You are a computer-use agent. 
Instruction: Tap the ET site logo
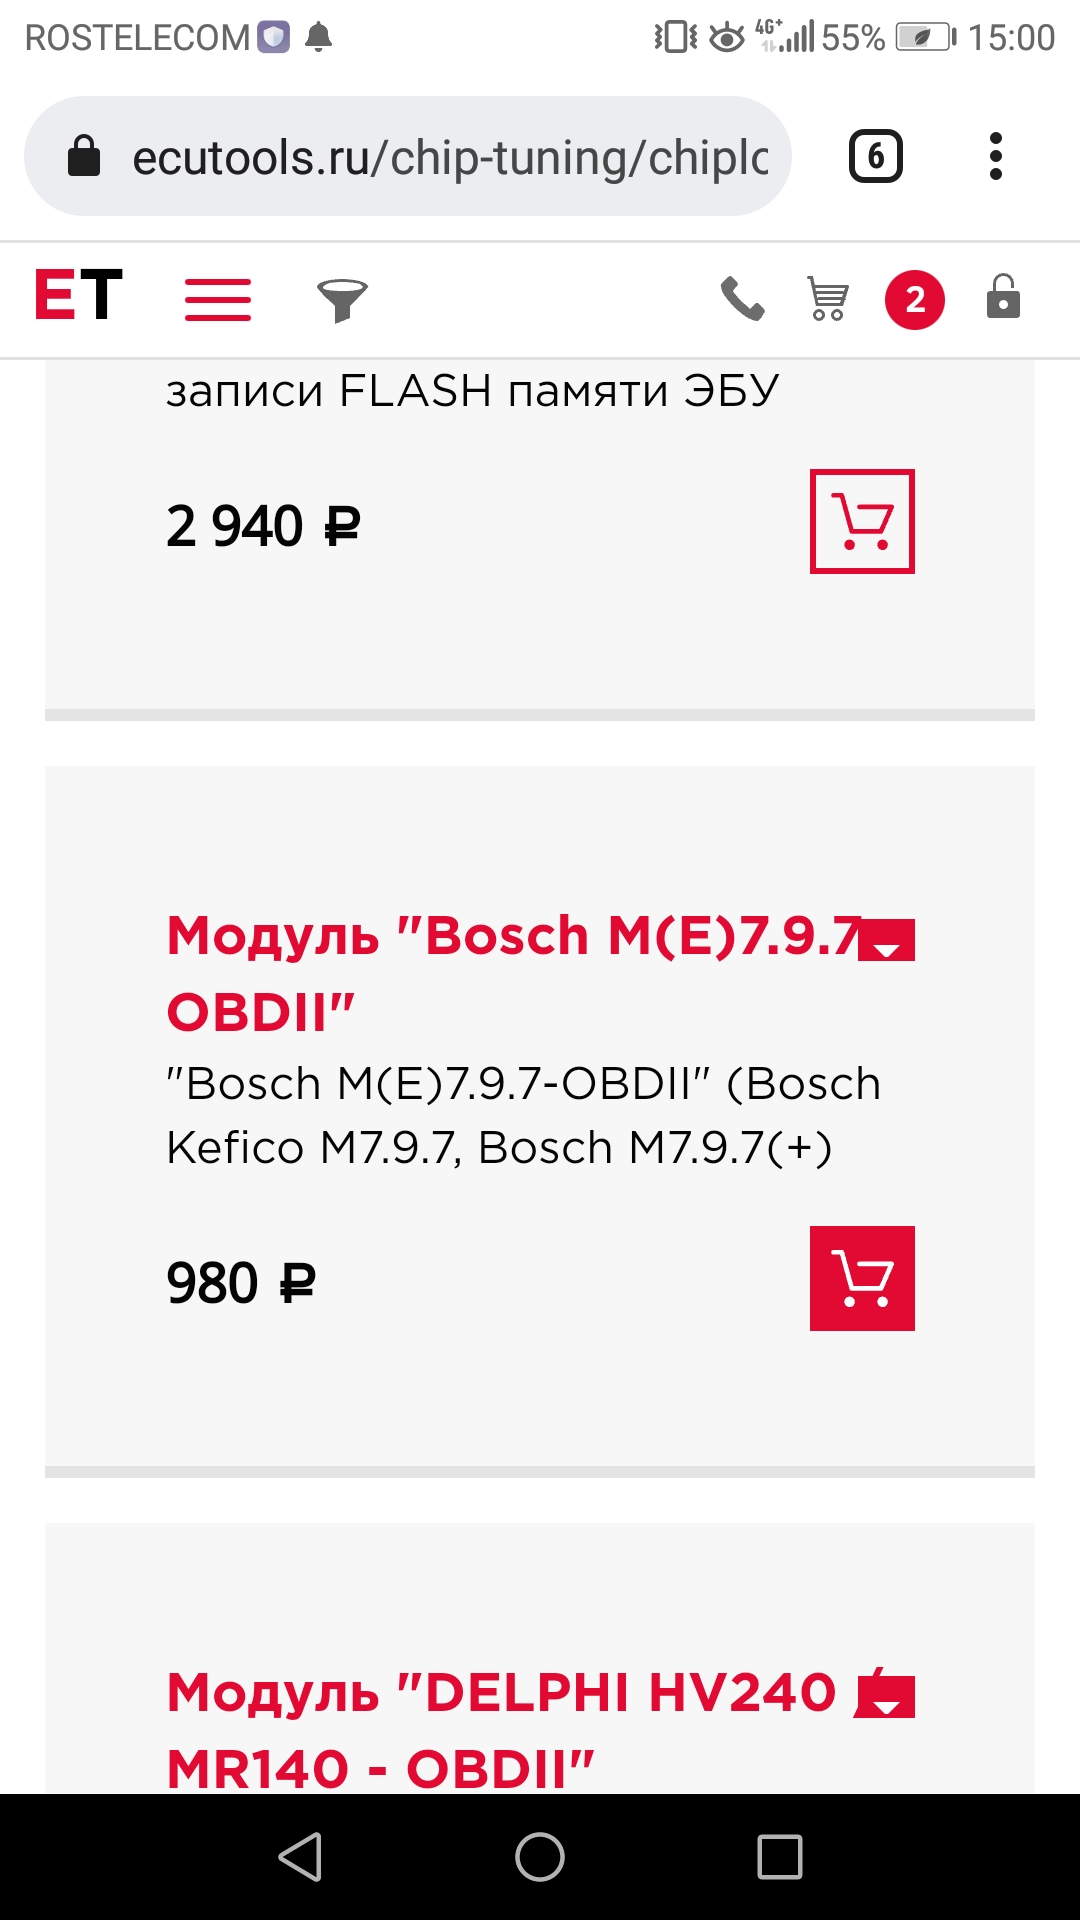point(78,296)
